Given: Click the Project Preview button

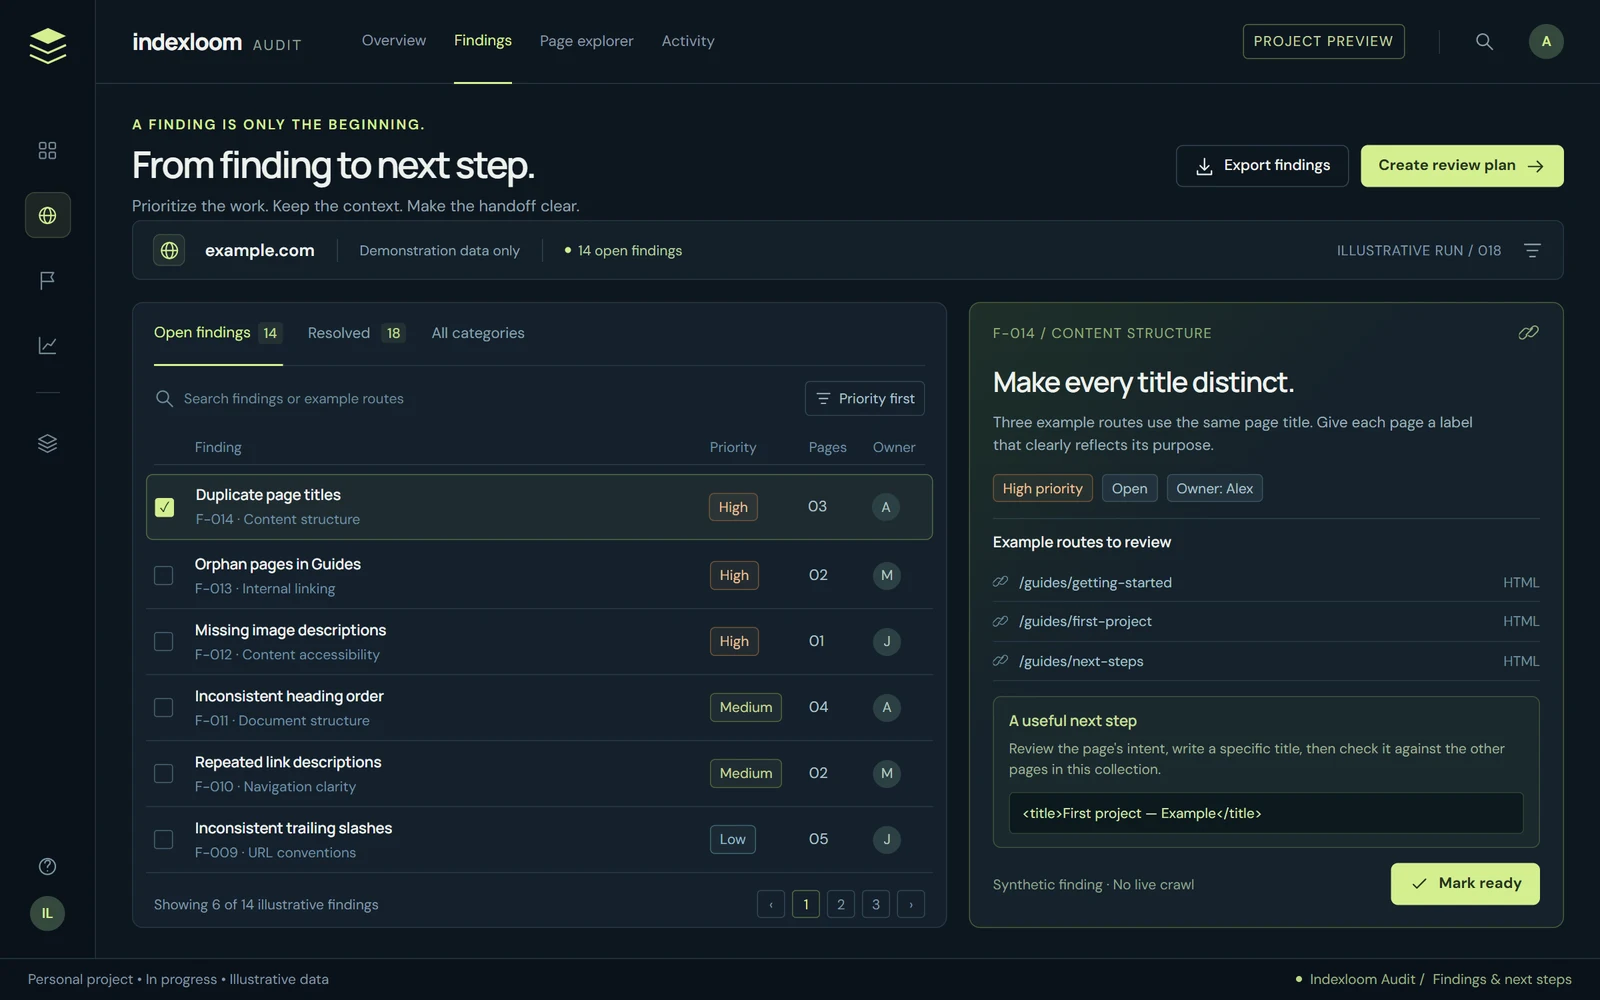Looking at the screenshot, I should point(1323,41).
